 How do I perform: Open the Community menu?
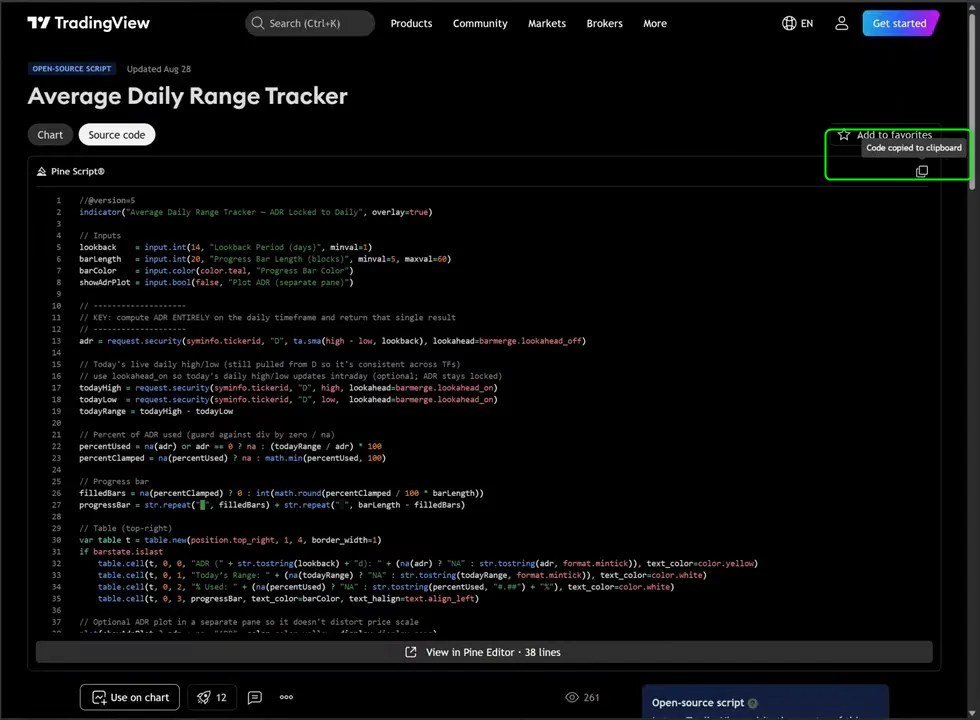(x=480, y=23)
